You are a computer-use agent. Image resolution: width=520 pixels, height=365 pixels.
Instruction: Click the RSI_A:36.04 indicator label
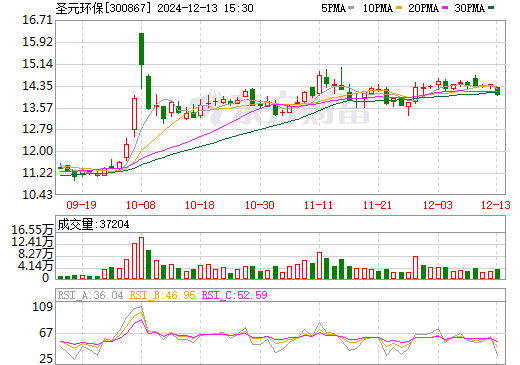tap(90, 295)
